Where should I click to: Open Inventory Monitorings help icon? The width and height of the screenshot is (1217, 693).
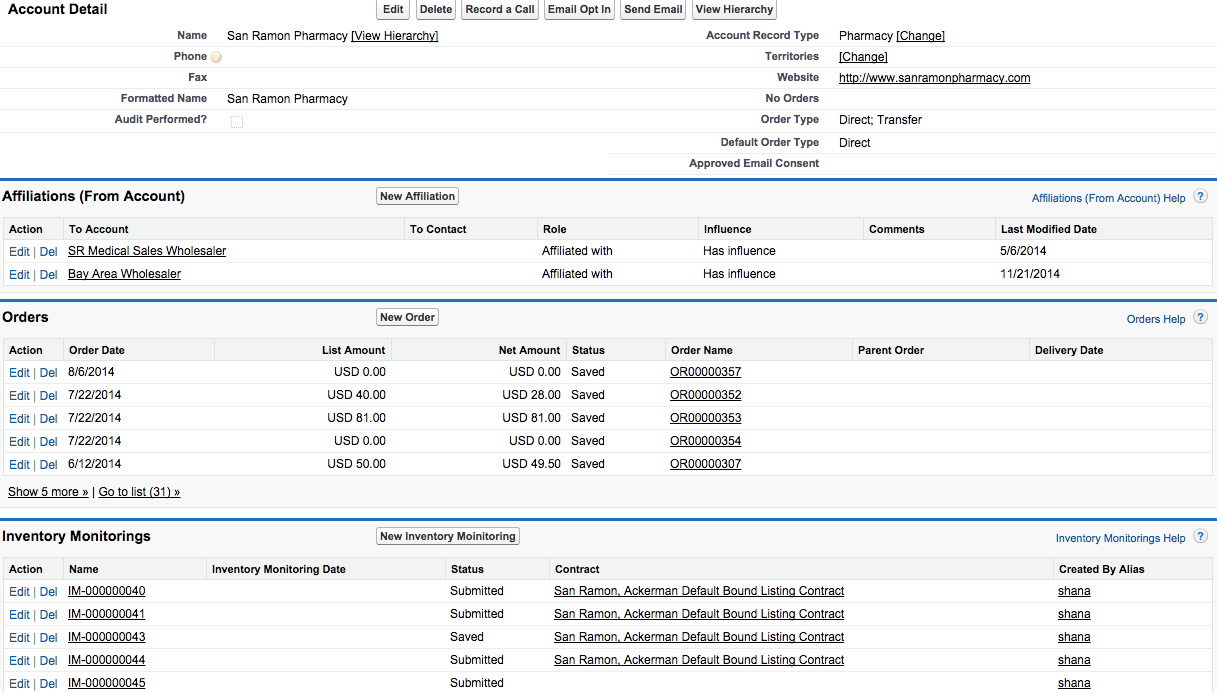[1200, 537]
